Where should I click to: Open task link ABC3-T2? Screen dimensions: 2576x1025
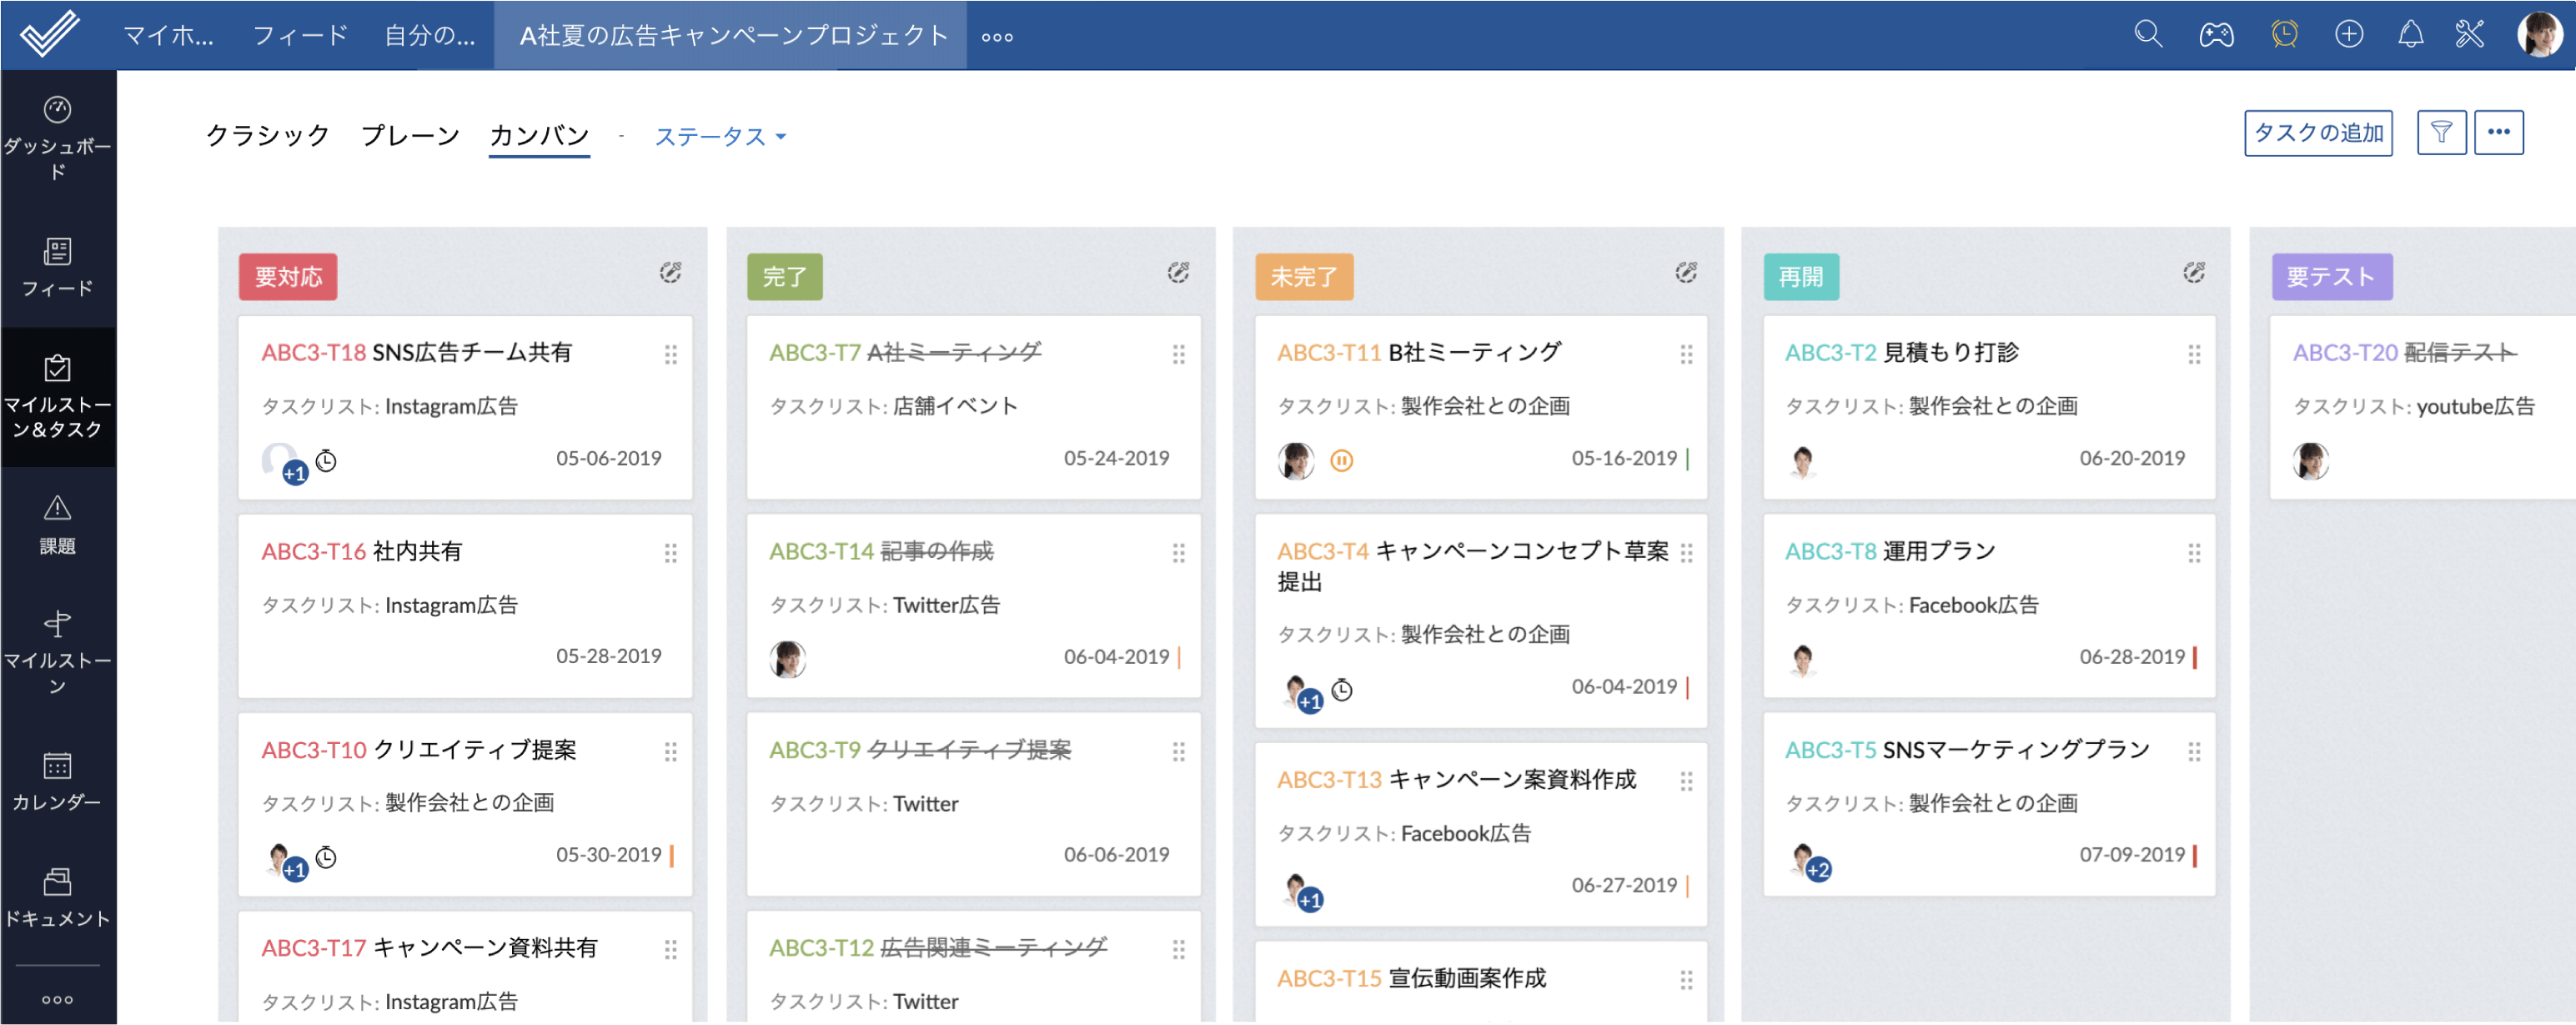point(1830,352)
